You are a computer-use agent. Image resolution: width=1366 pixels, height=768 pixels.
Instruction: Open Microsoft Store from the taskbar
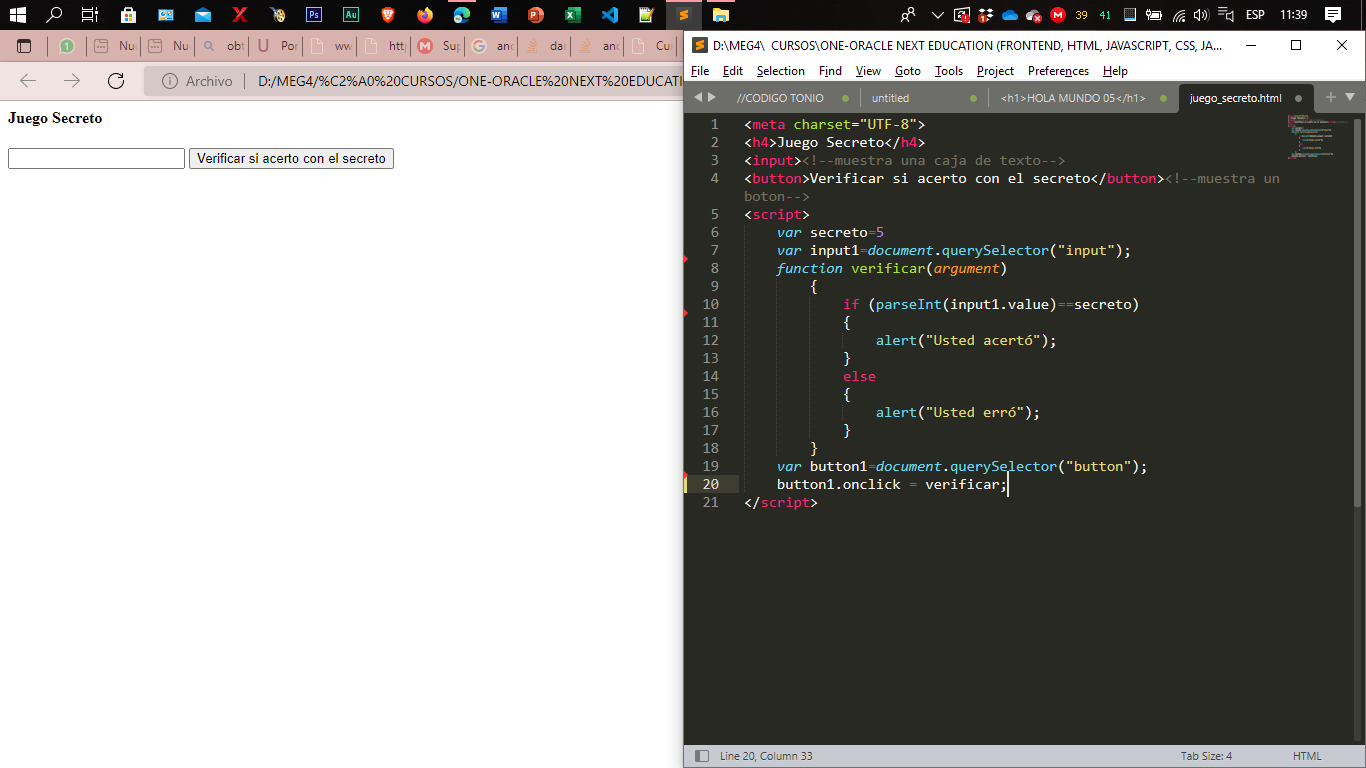129,15
